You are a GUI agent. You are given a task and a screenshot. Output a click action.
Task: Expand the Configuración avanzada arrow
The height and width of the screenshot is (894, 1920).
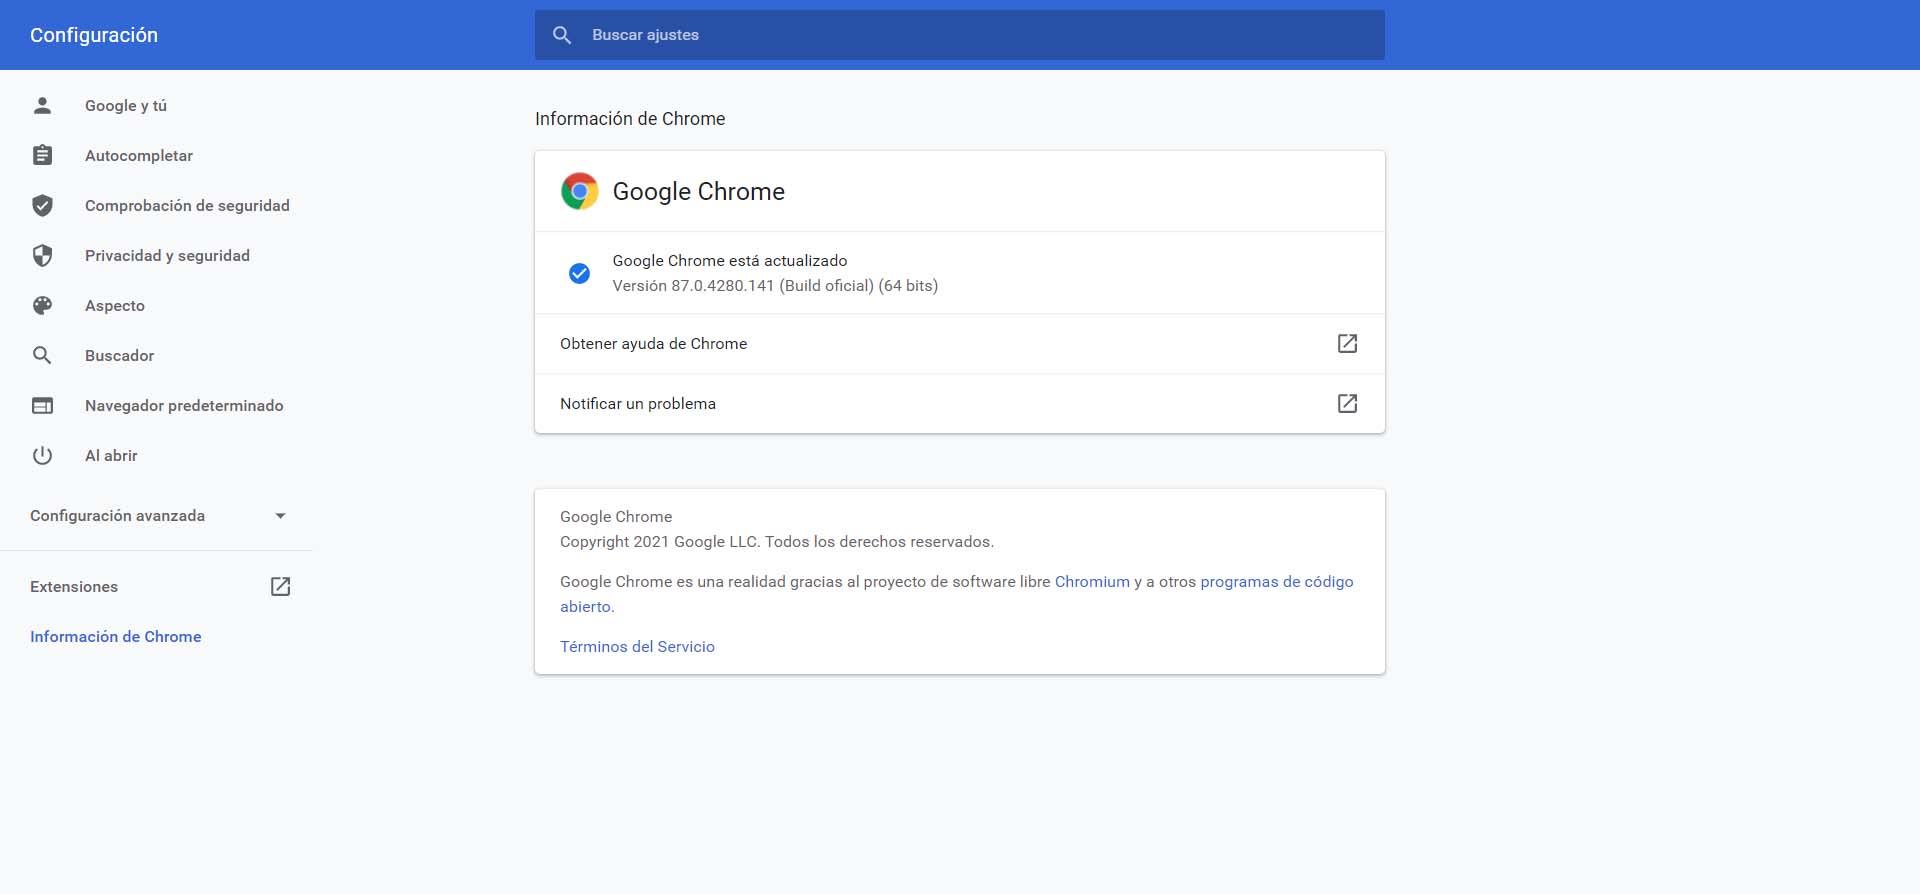point(280,516)
